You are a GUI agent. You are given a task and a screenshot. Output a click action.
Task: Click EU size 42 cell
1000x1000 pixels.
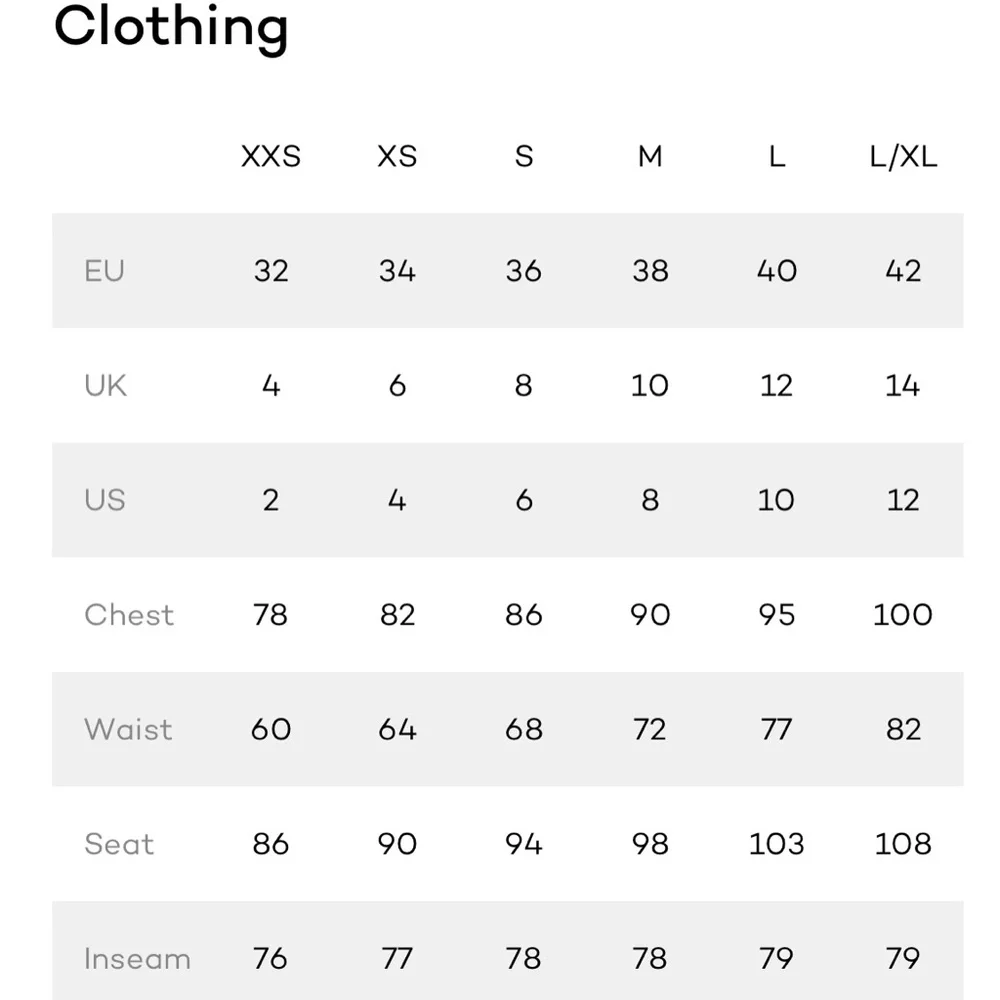click(x=903, y=271)
